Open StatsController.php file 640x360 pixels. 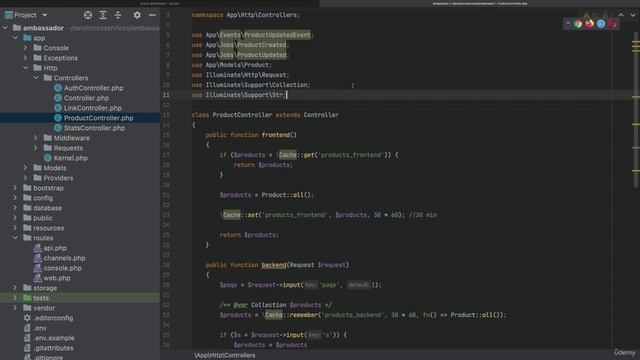point(94,128)
